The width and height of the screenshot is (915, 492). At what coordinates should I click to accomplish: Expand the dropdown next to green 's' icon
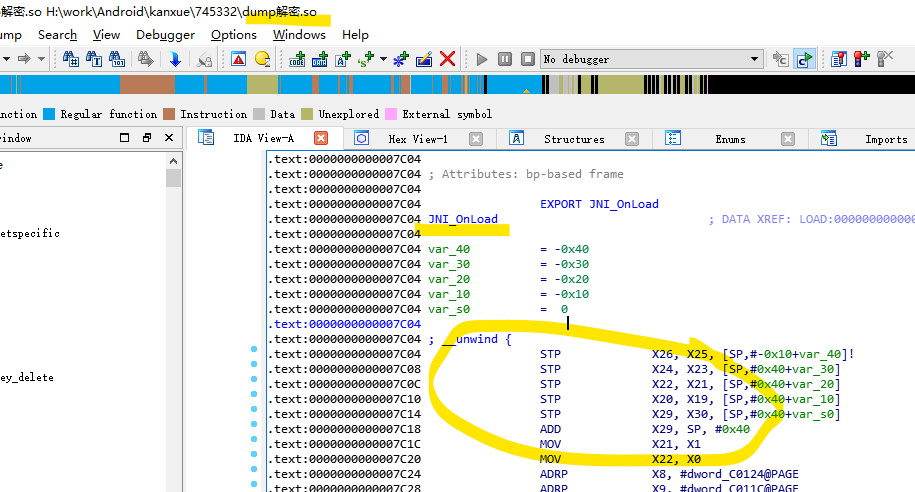point(383,59)
